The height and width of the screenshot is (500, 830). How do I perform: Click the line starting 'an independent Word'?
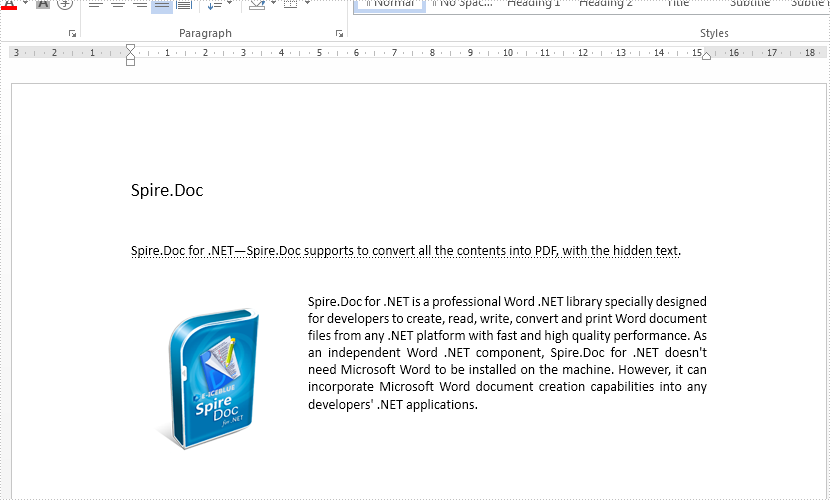pyautogui.click(x=507, y=353)
